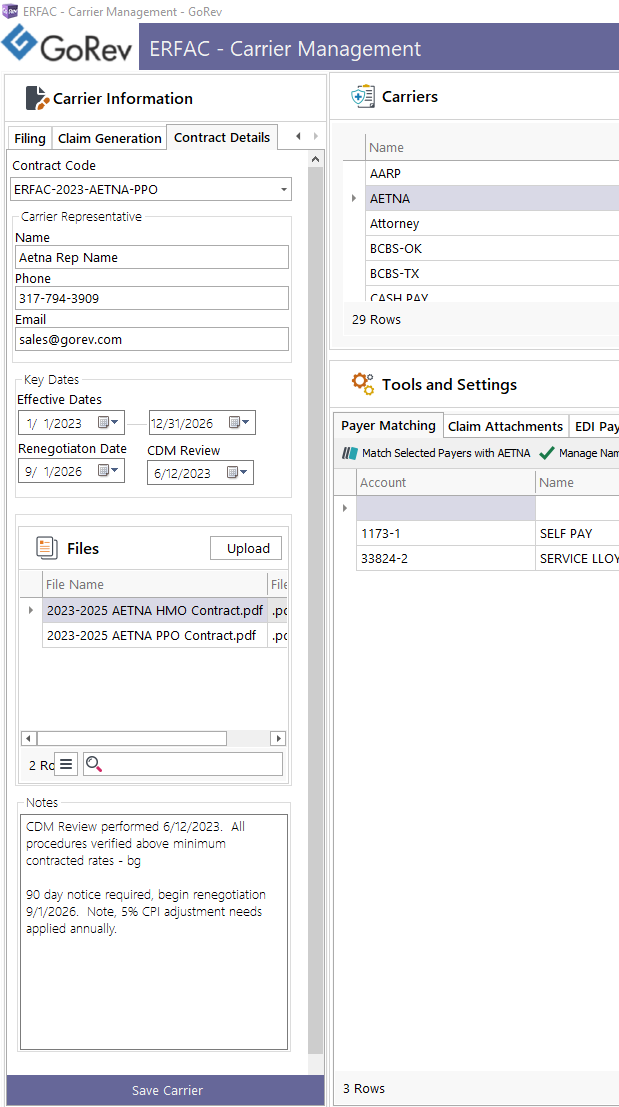Click the Files document icon
Viewport: 619px width, 1107px height.
point(47,548)
